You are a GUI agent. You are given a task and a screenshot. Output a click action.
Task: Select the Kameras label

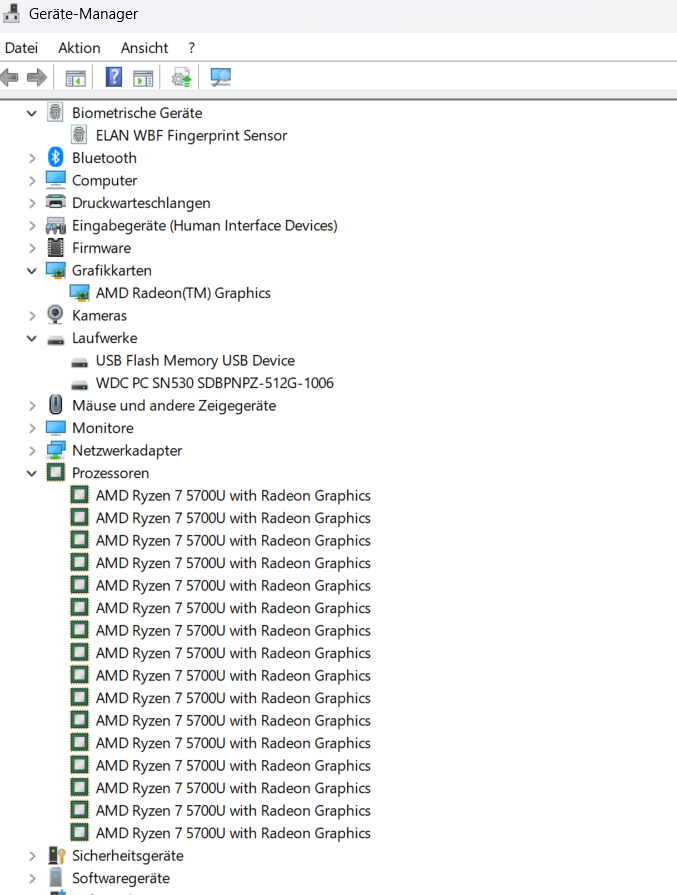[x=99, y=316]
